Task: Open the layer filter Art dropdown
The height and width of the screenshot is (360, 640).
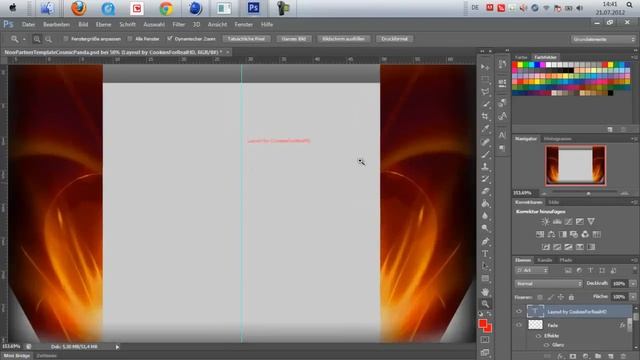Action: pos(532,270)
